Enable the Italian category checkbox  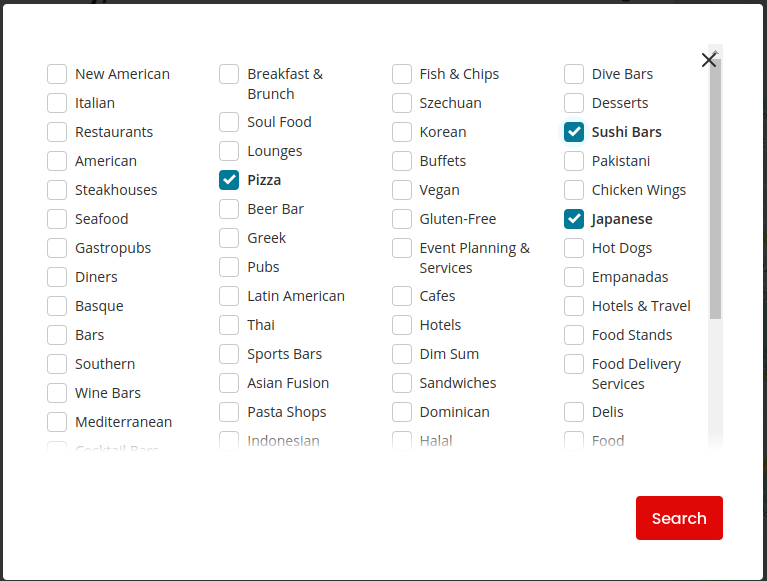click(57, 103)
